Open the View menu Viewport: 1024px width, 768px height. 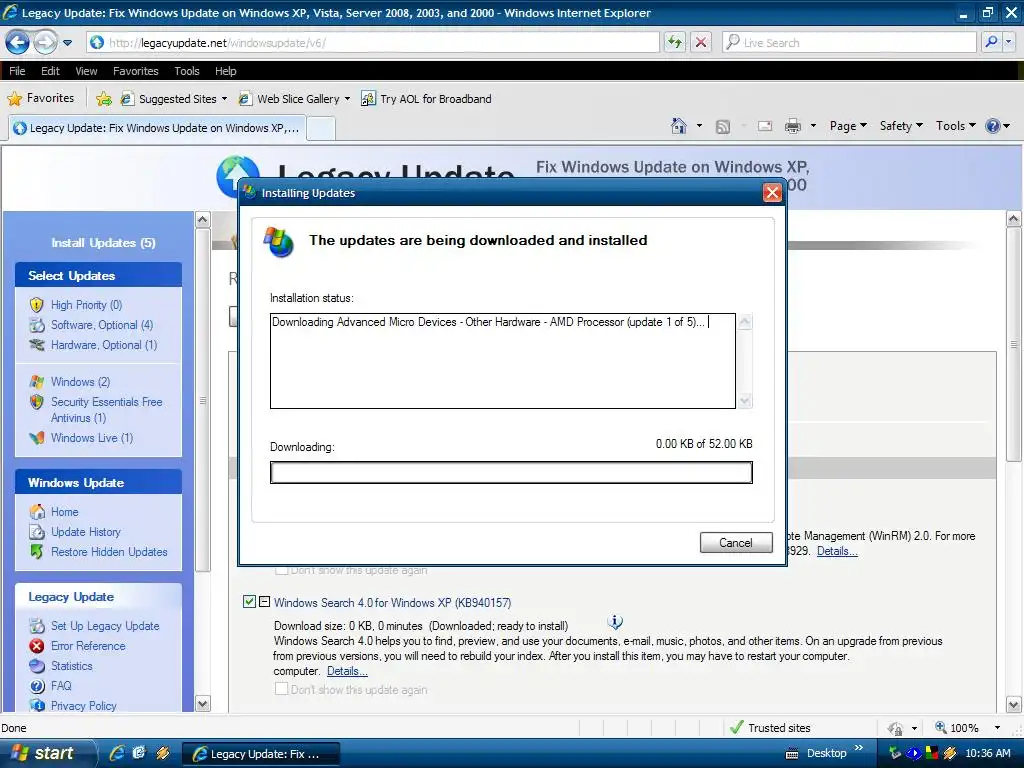(86, 71)
